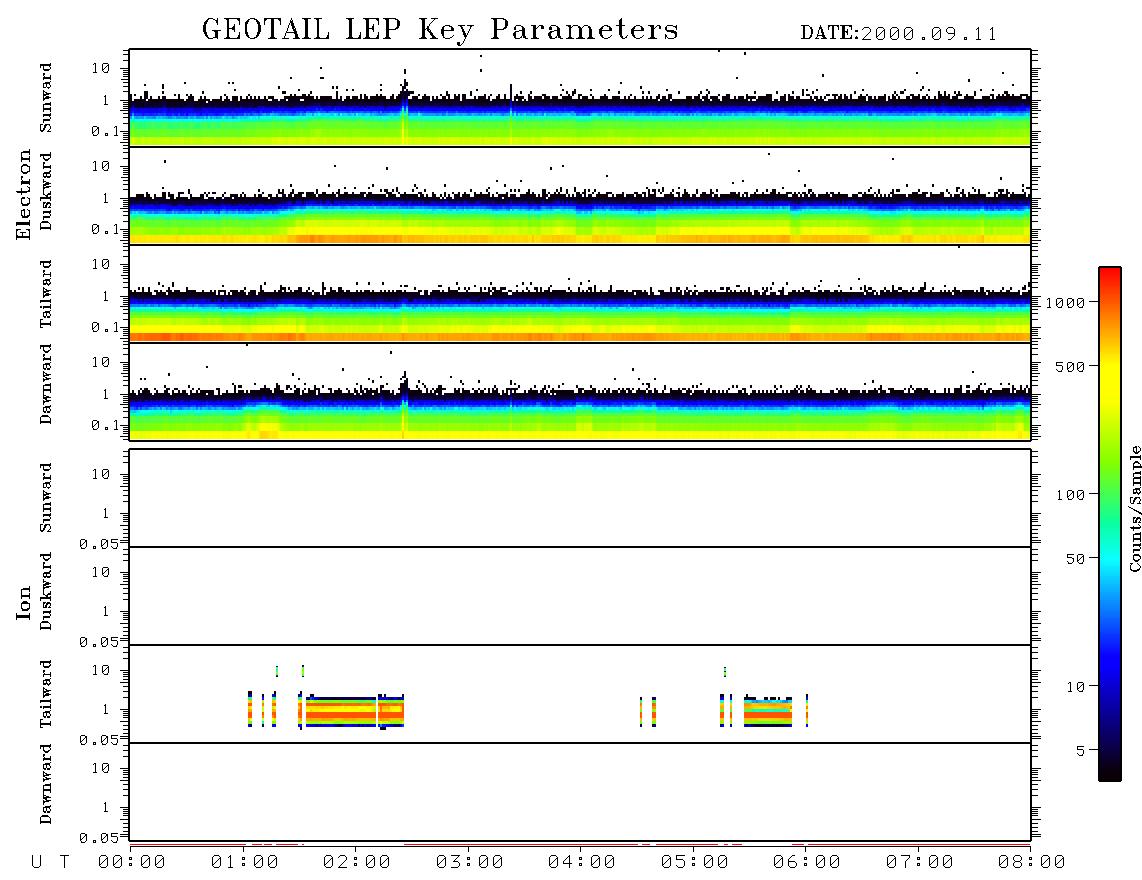Click the Electron Tailward spectrogram panel
Screen dimensions: 1142x880
(580, 294)
